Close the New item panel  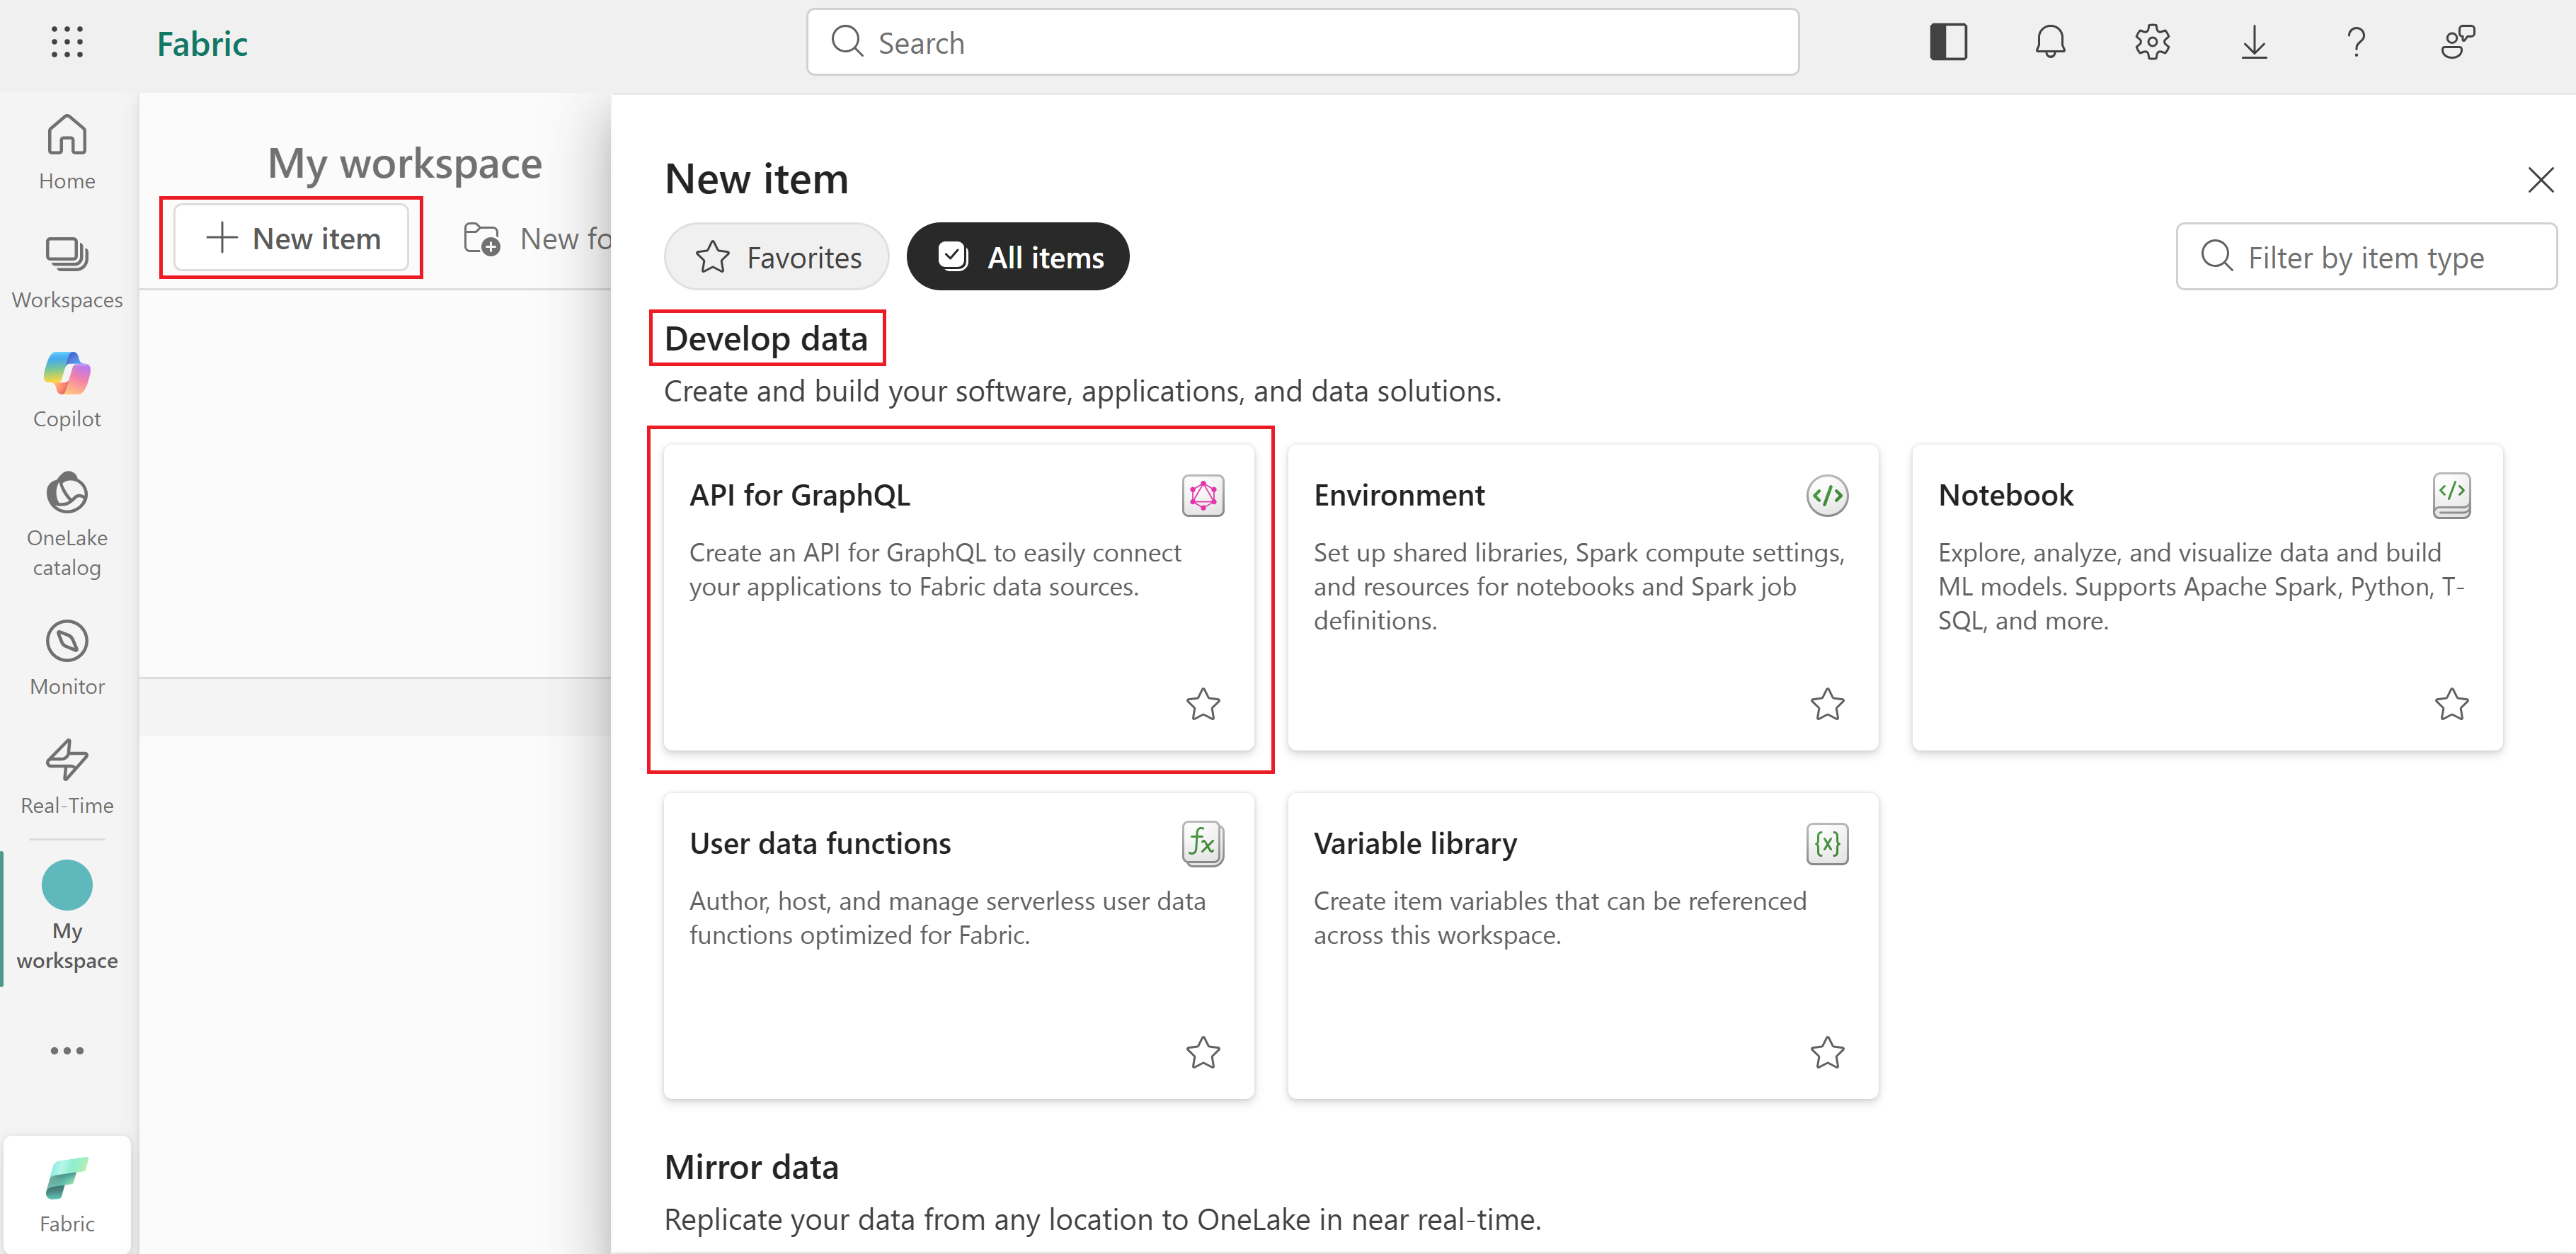click(x=2540, y=180)
